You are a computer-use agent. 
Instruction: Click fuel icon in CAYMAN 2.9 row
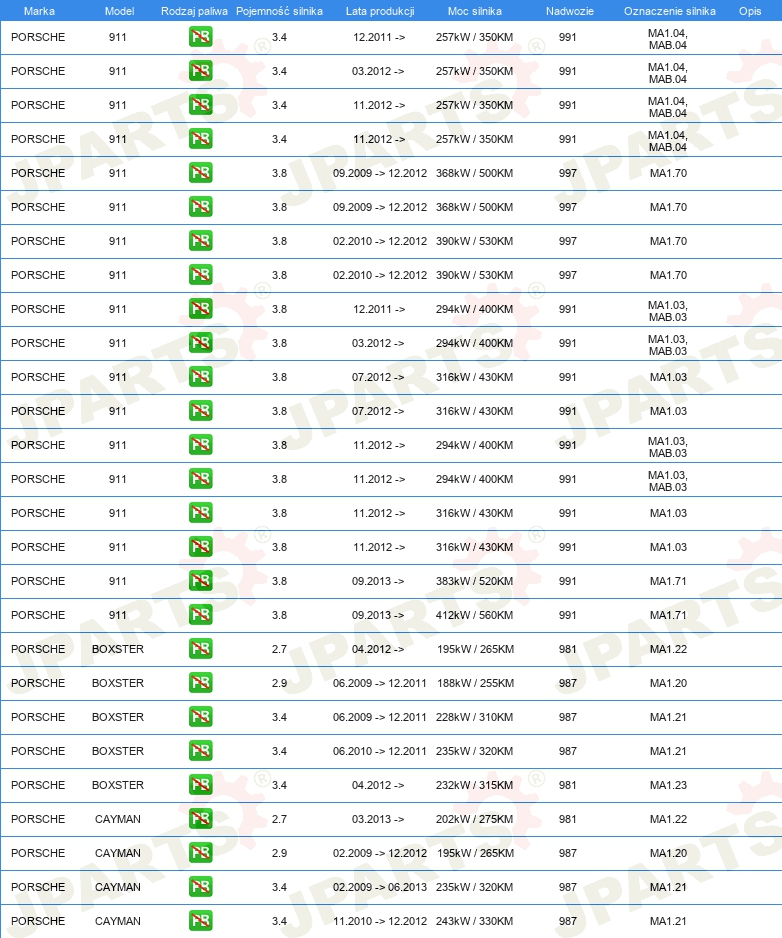point(200,853)
